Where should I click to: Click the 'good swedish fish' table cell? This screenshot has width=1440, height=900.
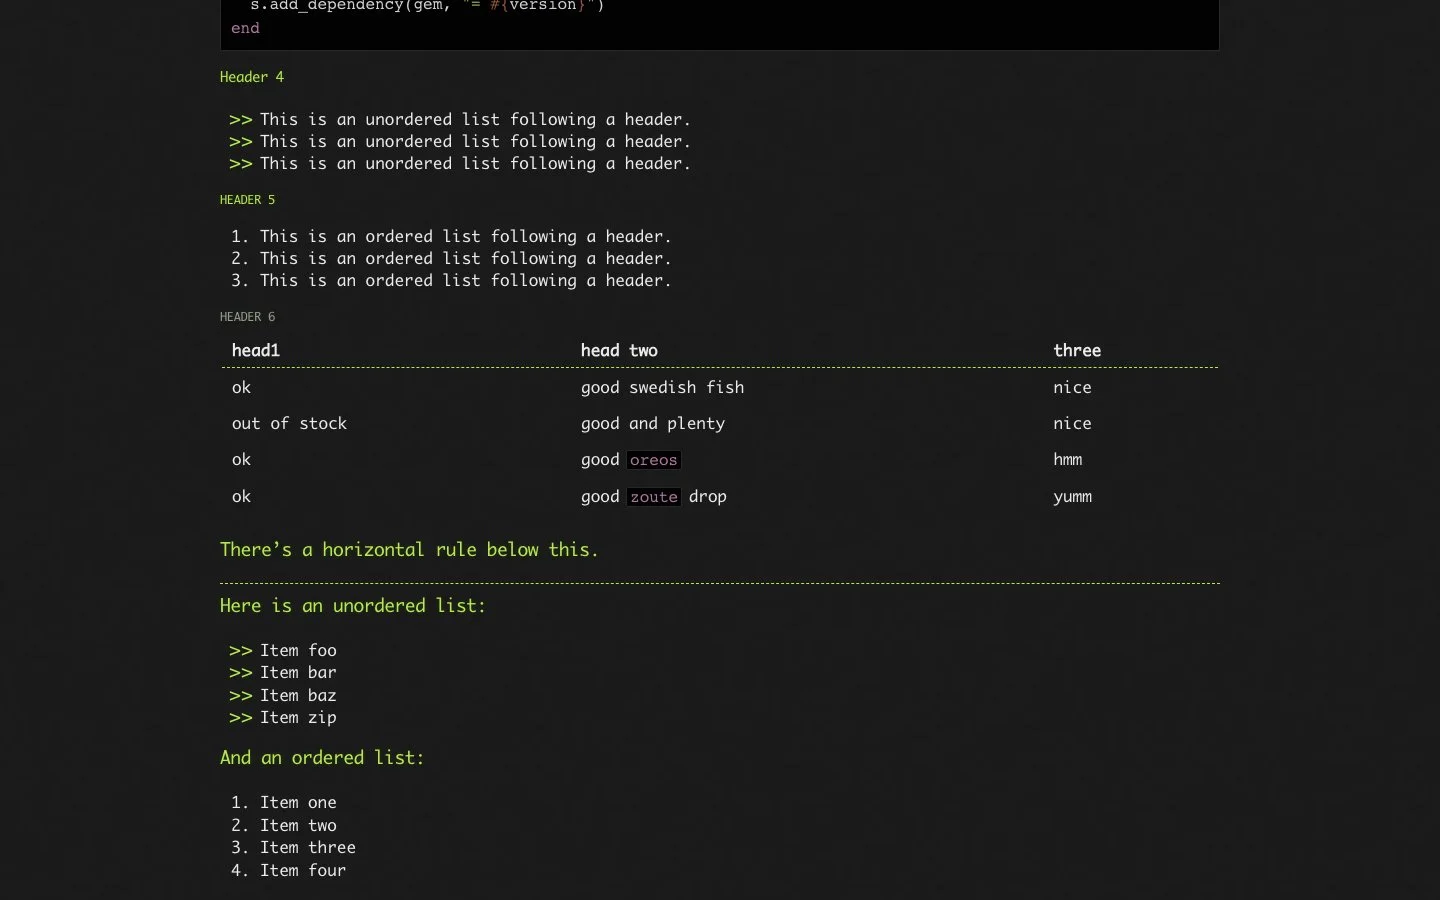[x=662, y=388]
